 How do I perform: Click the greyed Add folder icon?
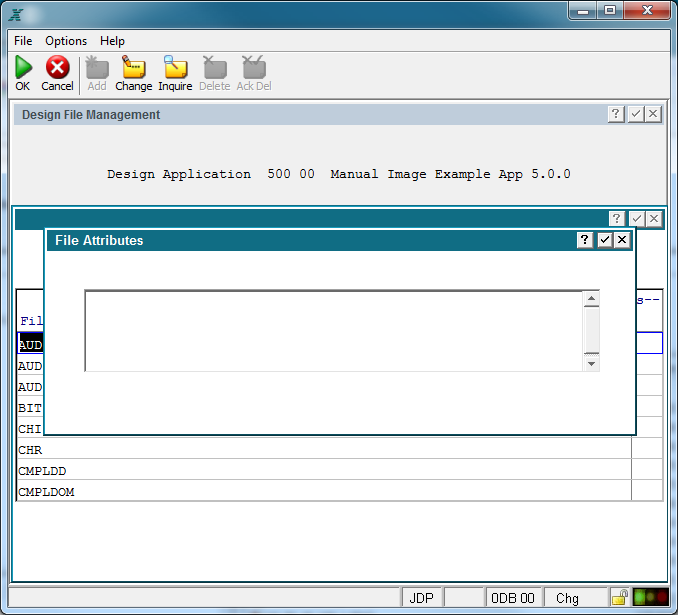97,67
